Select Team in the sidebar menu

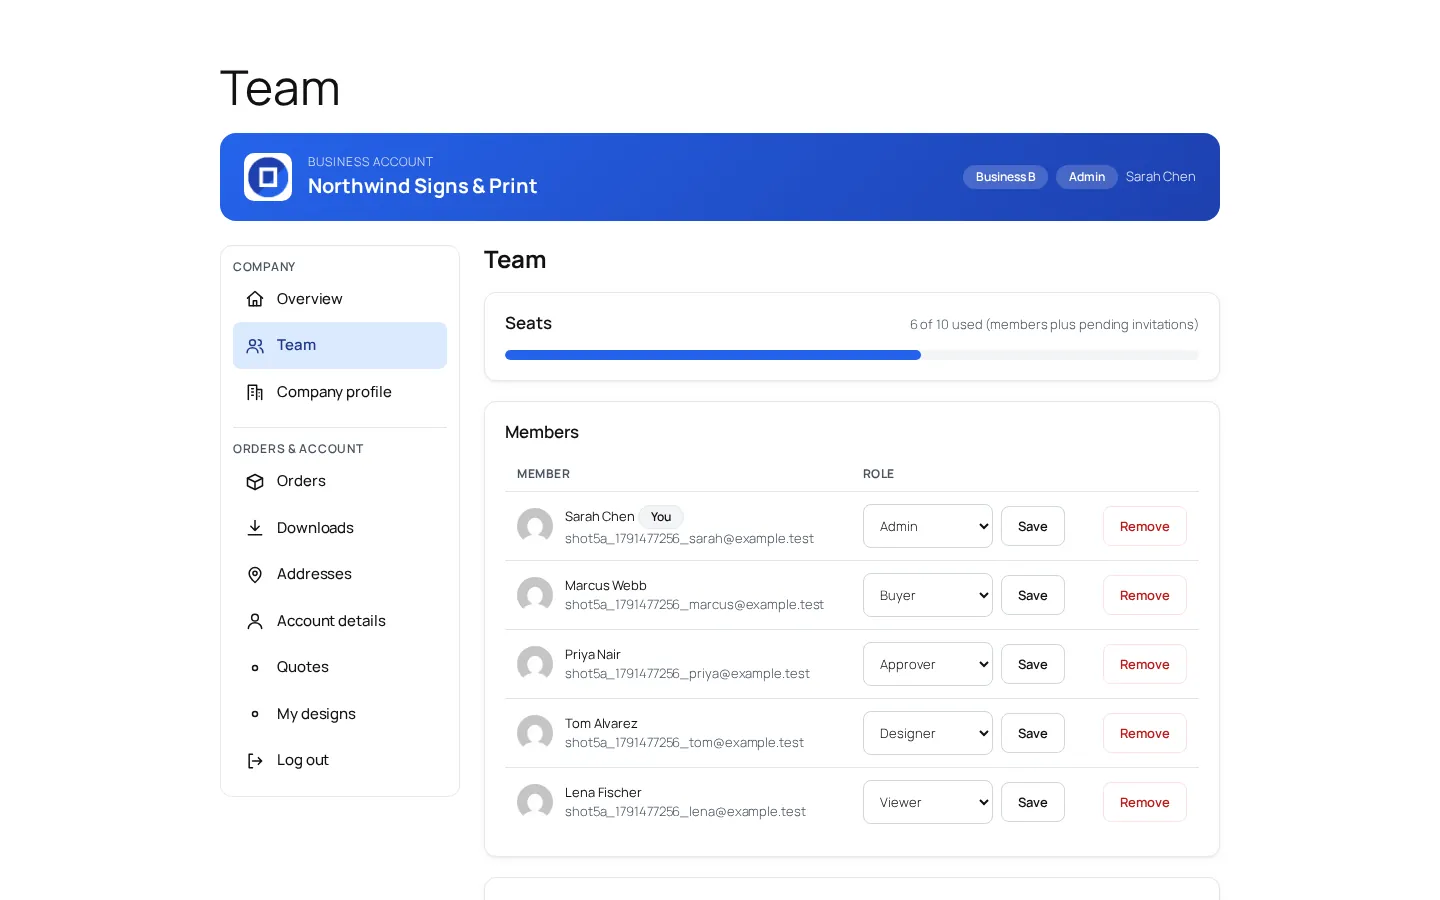[340, 345]
